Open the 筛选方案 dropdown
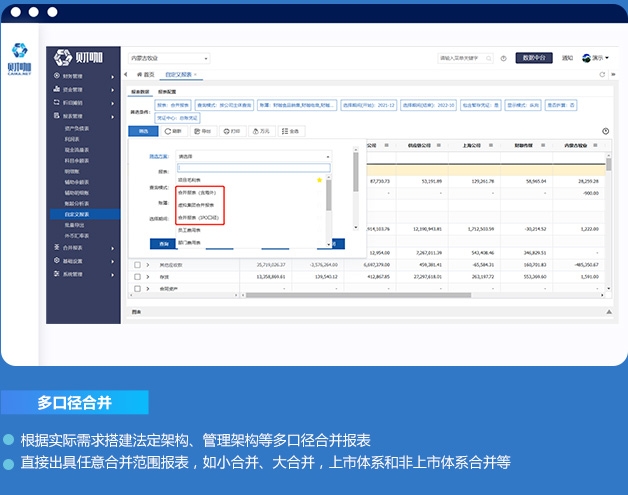This screenshot has height=495, width=628. 254,157
